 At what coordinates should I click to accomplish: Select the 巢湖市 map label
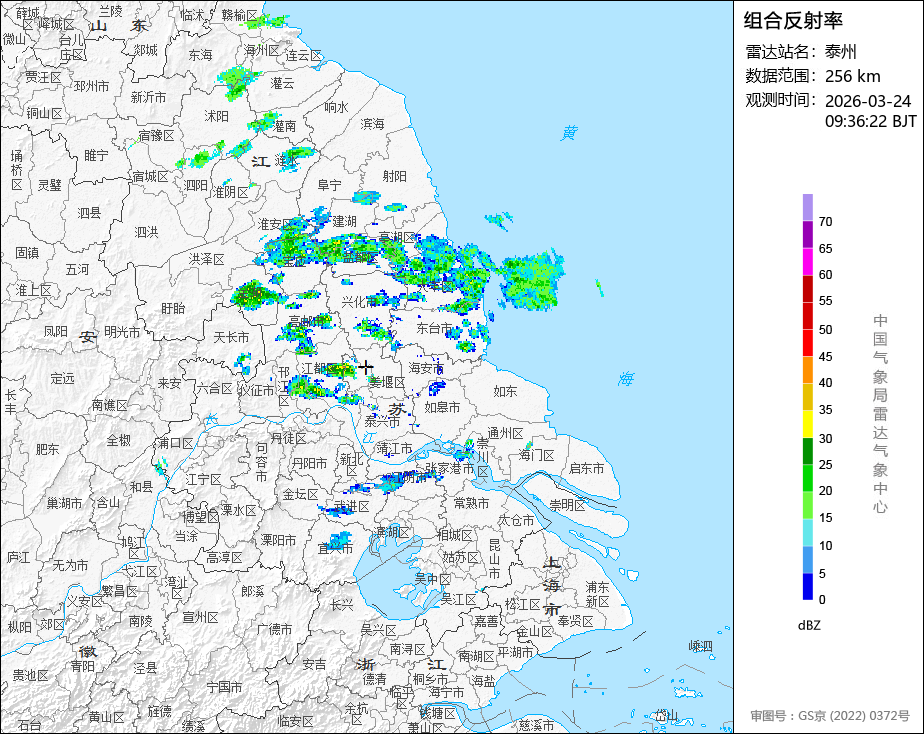click(x=65, y=503)
